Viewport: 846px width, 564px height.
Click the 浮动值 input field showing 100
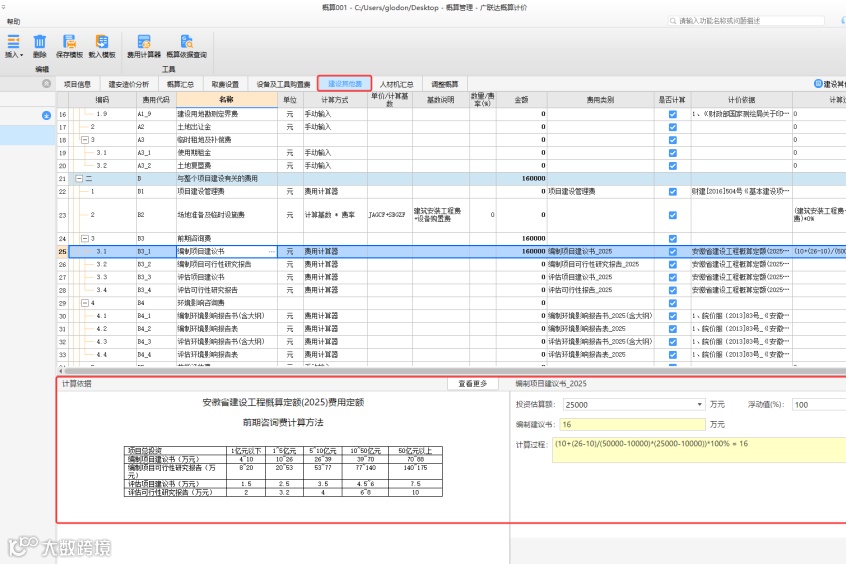pos(819,404)
